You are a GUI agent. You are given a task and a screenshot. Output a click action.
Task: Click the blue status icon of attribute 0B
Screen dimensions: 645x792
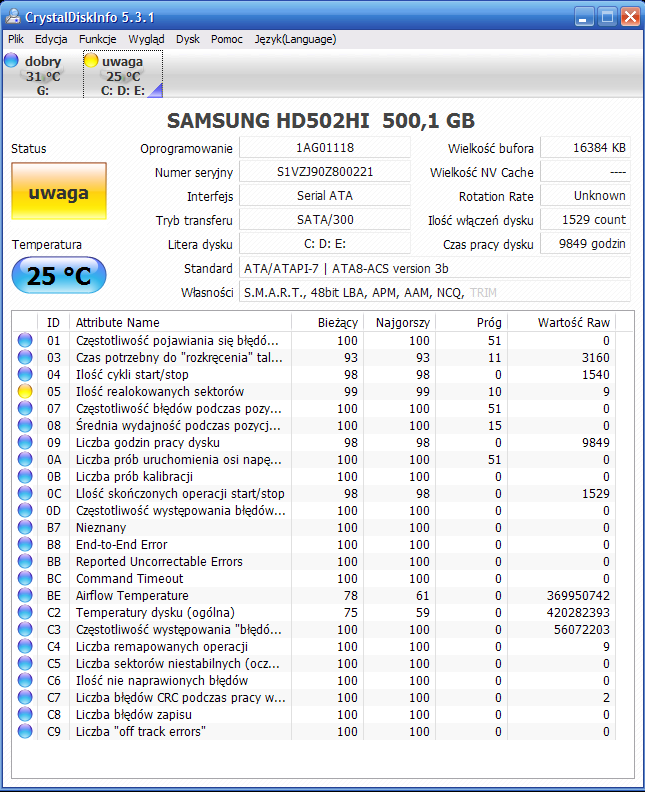tap(25, 476)
